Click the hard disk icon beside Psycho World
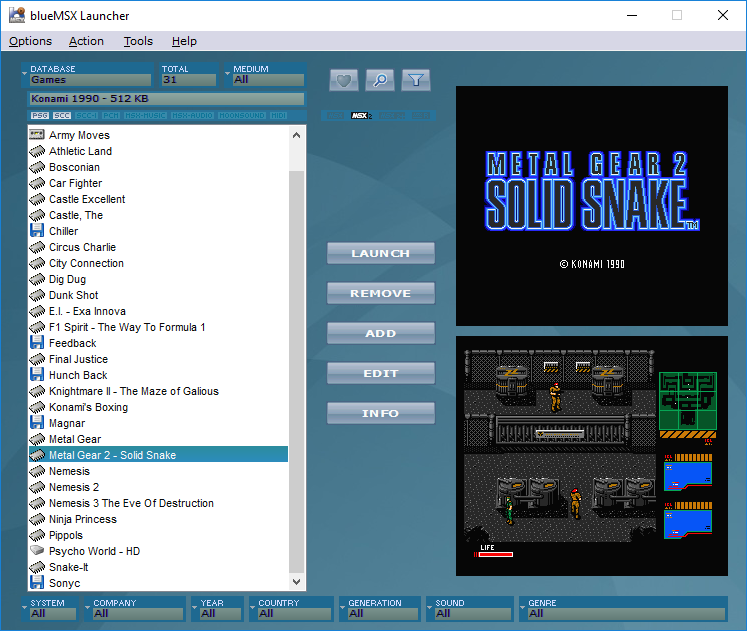The width and height of the screenshot is (747, 631). (37, 551)
